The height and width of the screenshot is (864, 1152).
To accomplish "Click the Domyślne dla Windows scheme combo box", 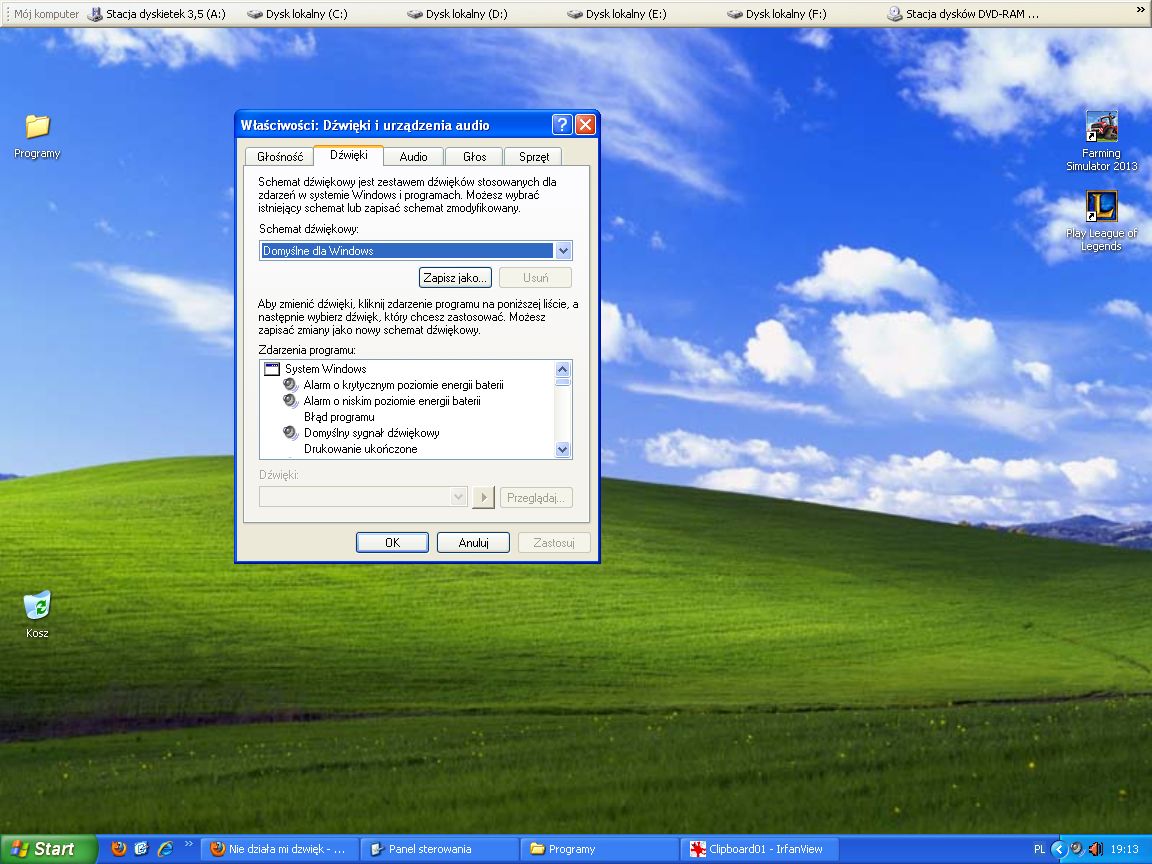I will point(415,251).
